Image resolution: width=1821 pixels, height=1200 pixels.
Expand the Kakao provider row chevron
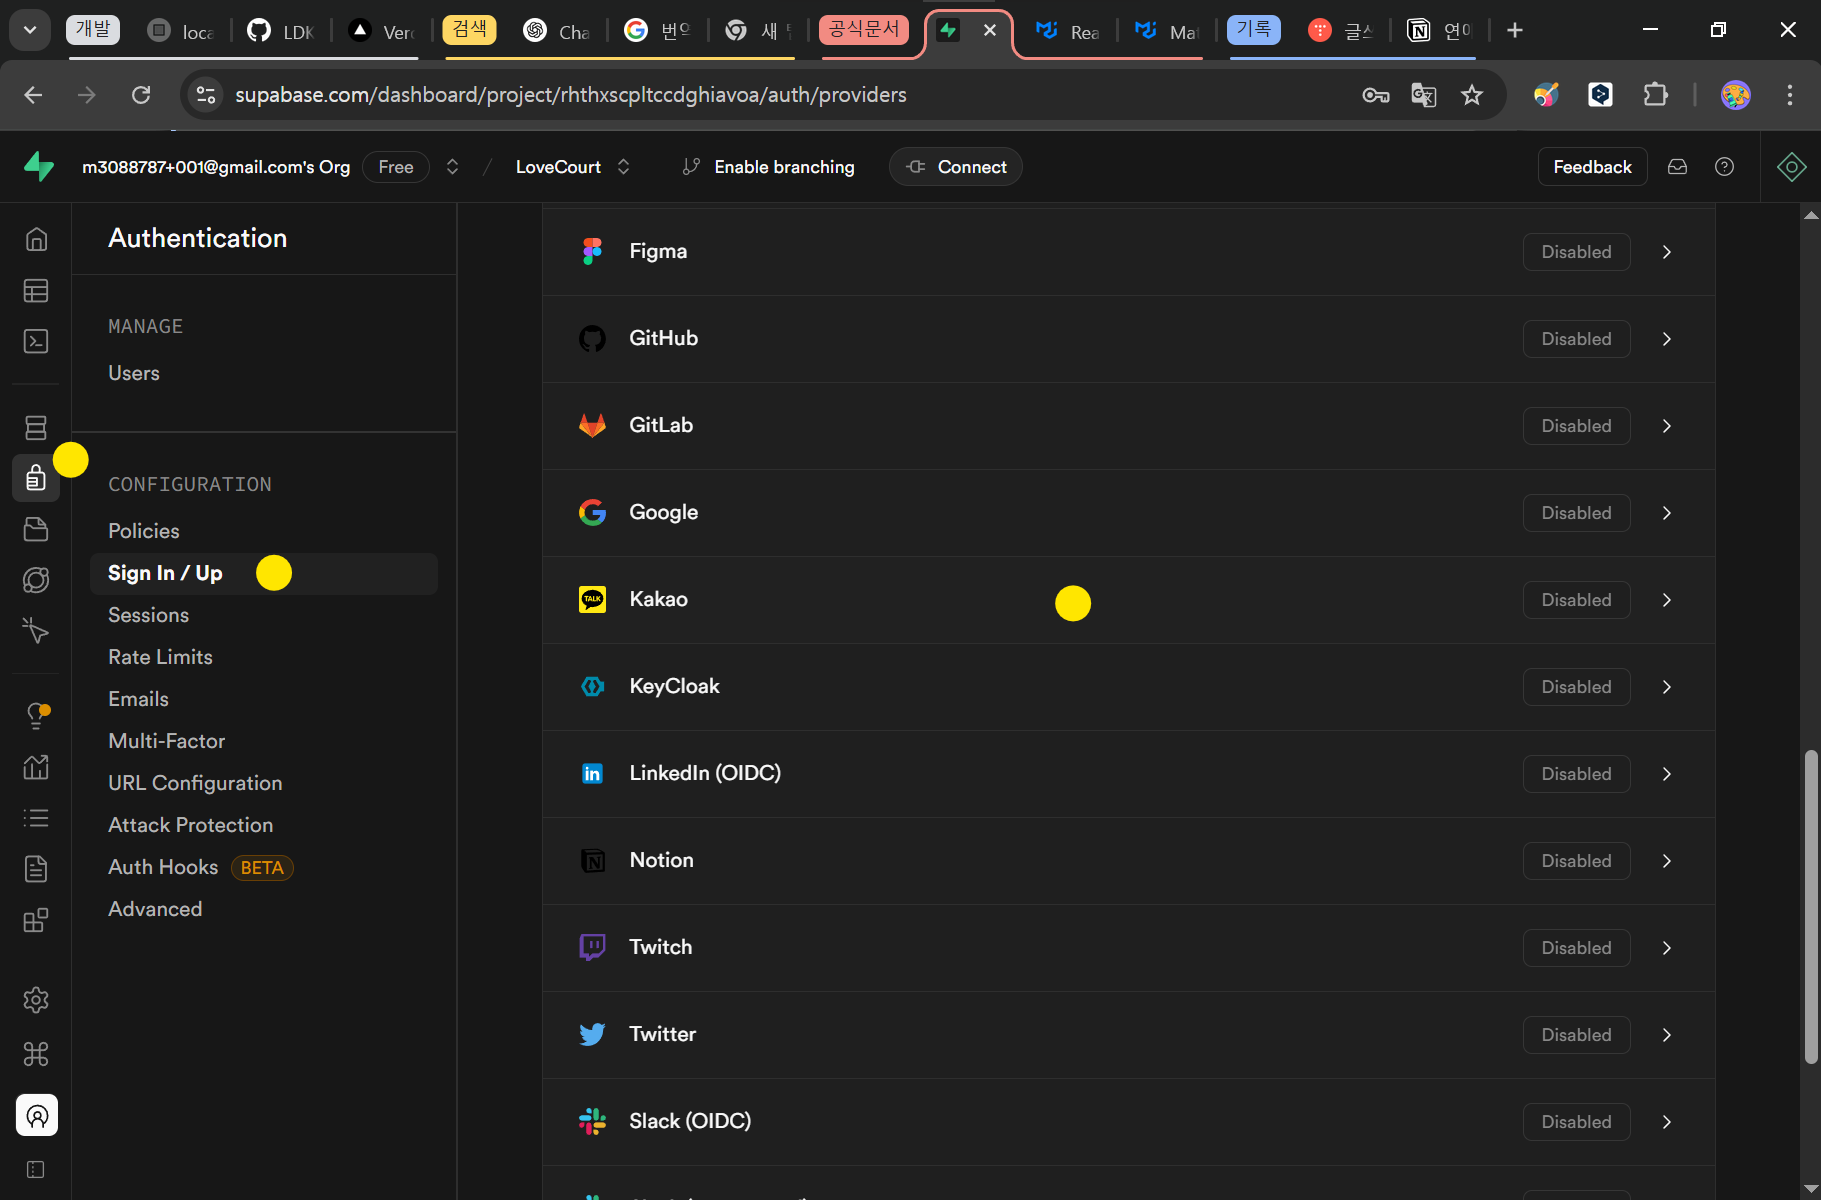point(1667,600)
